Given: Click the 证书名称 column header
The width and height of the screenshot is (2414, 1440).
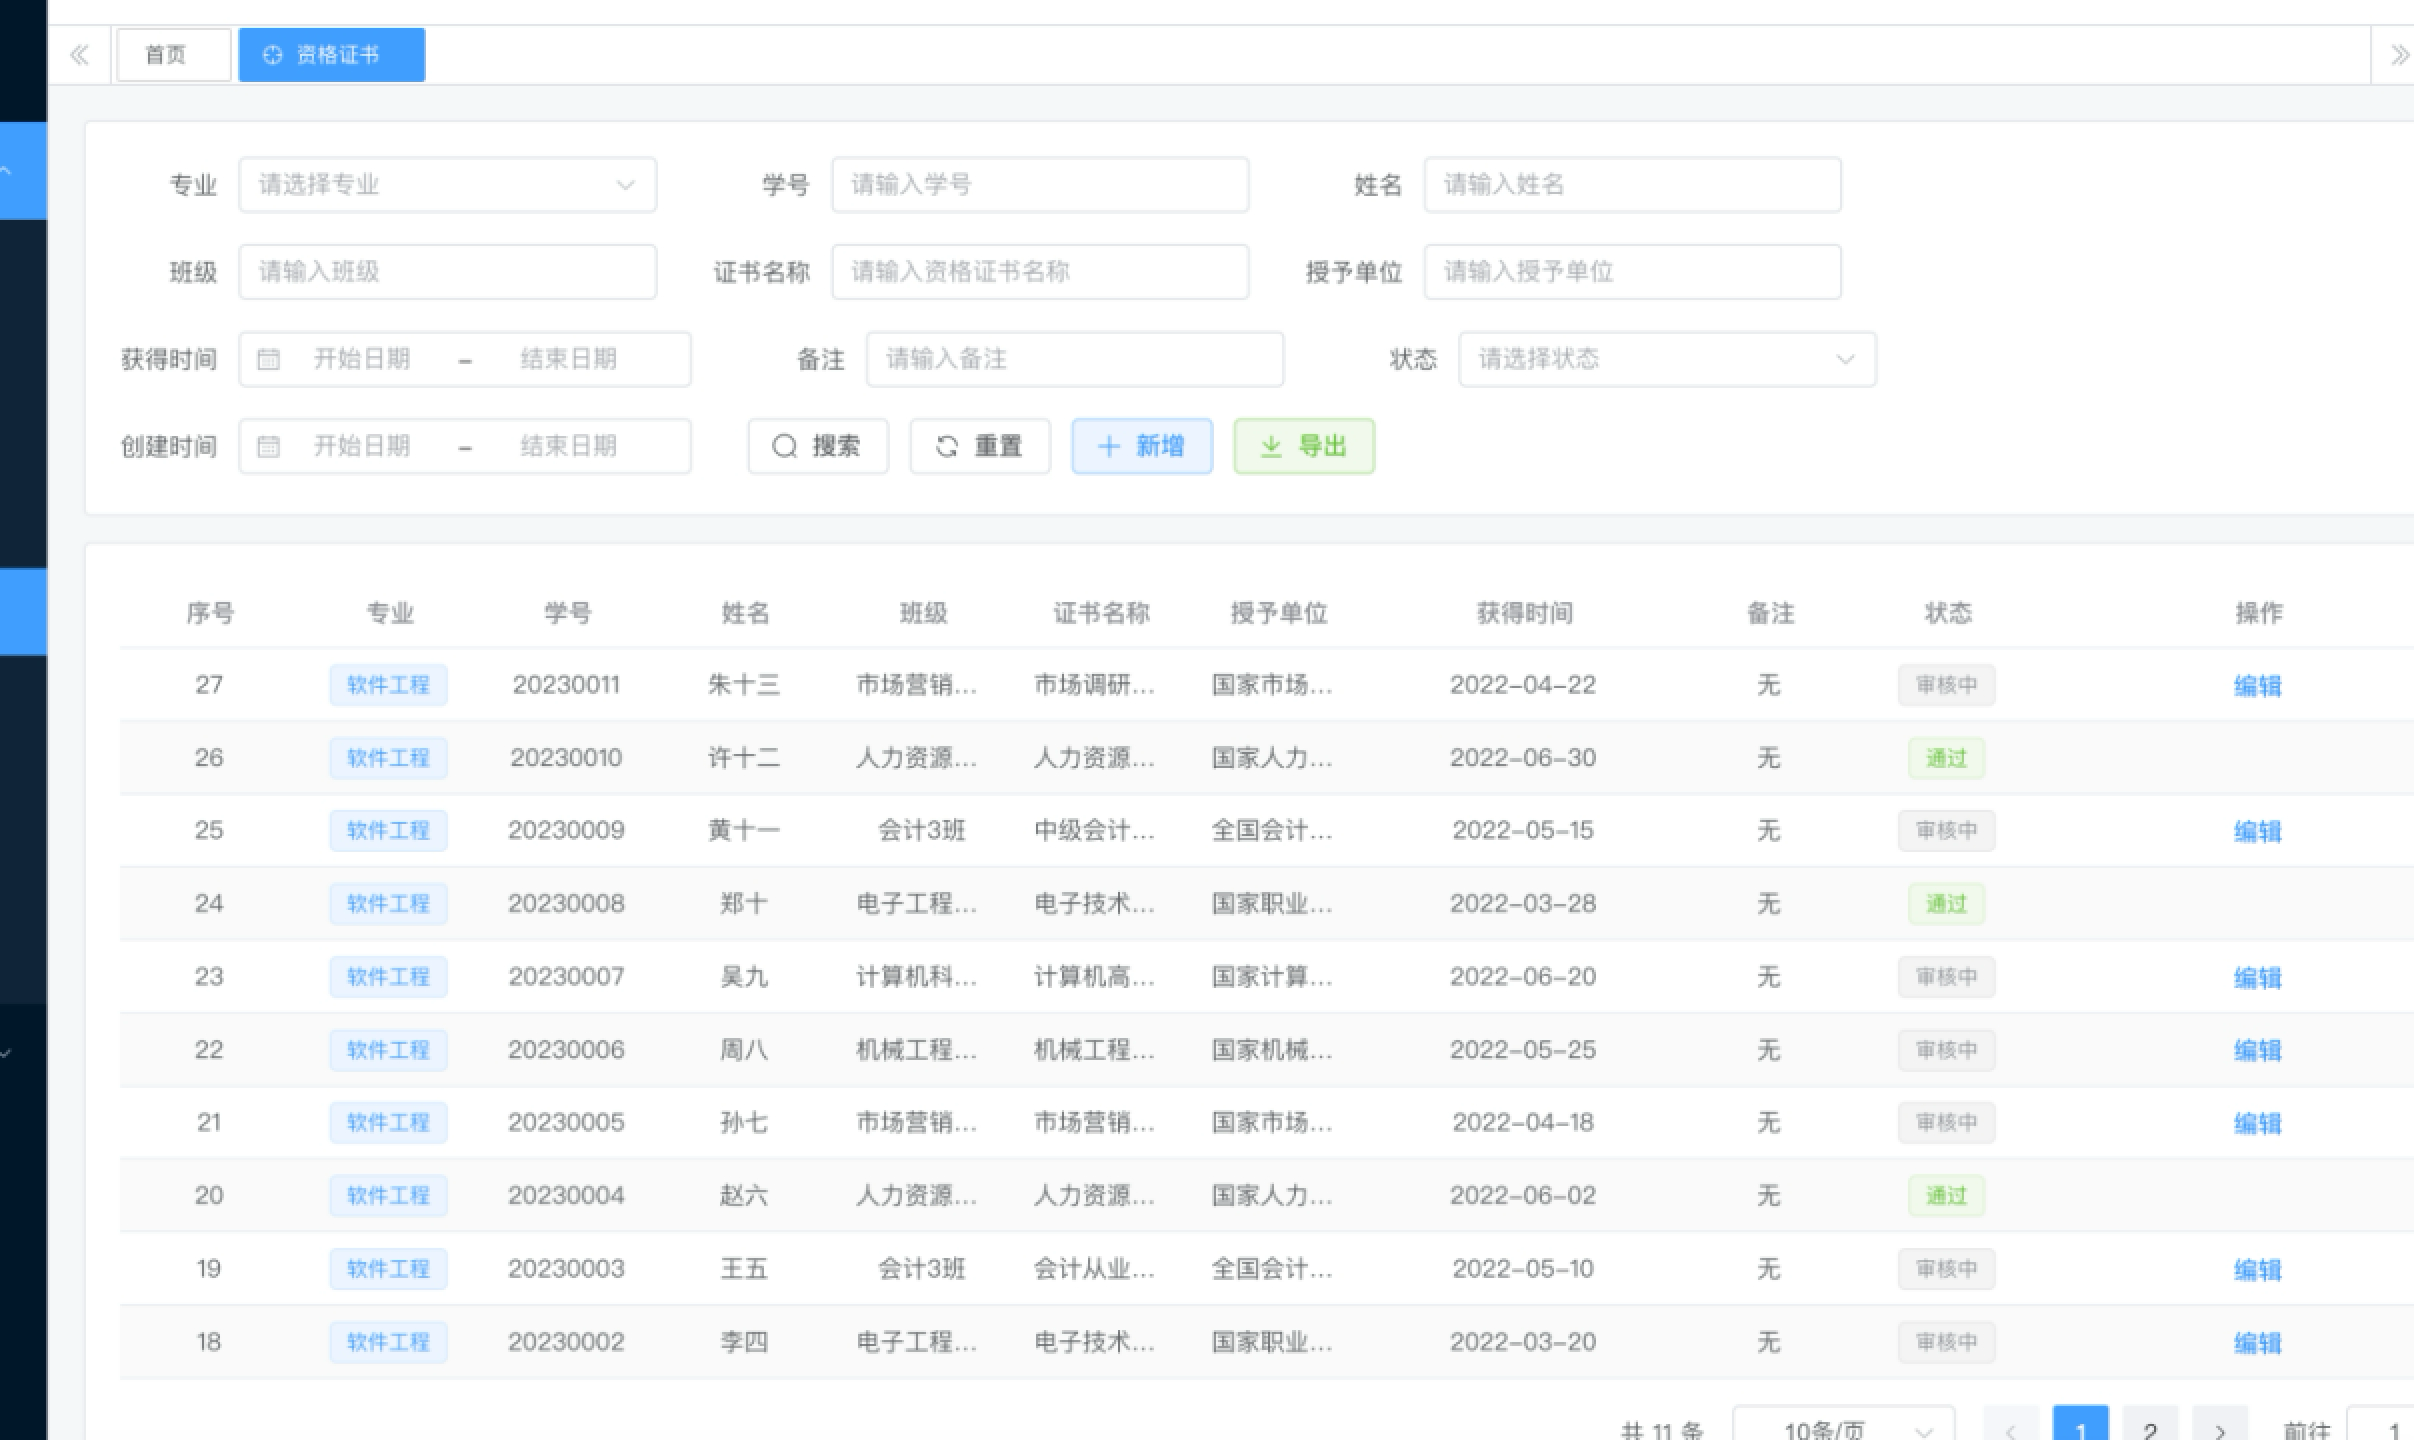Looking at the screenshot, I should click(1101, 613).
